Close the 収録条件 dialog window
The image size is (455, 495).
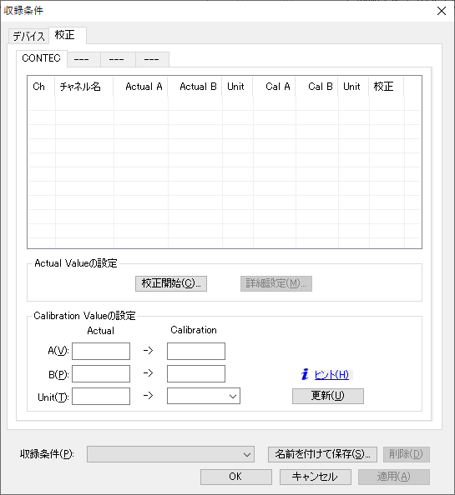[x=442, y=11]
